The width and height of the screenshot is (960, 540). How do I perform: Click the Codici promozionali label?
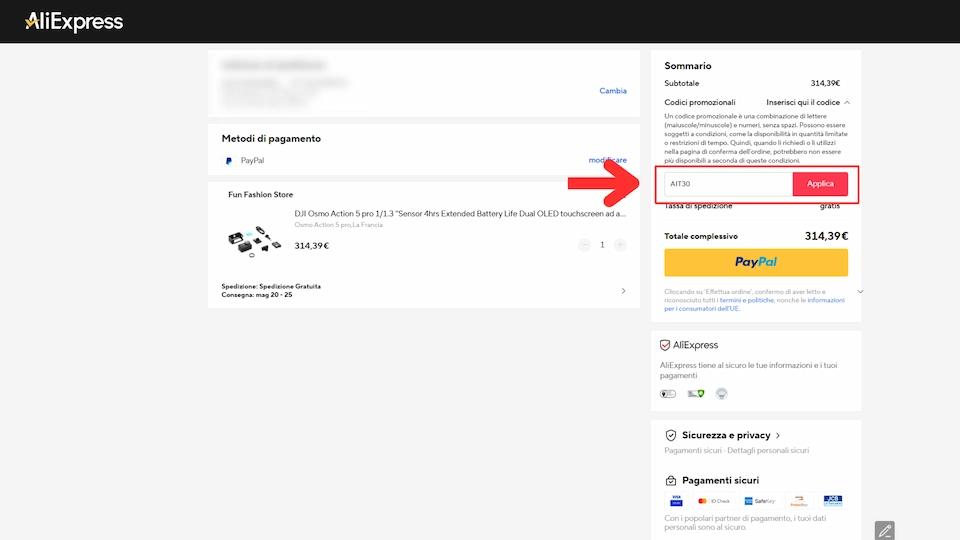pos(700,102)
